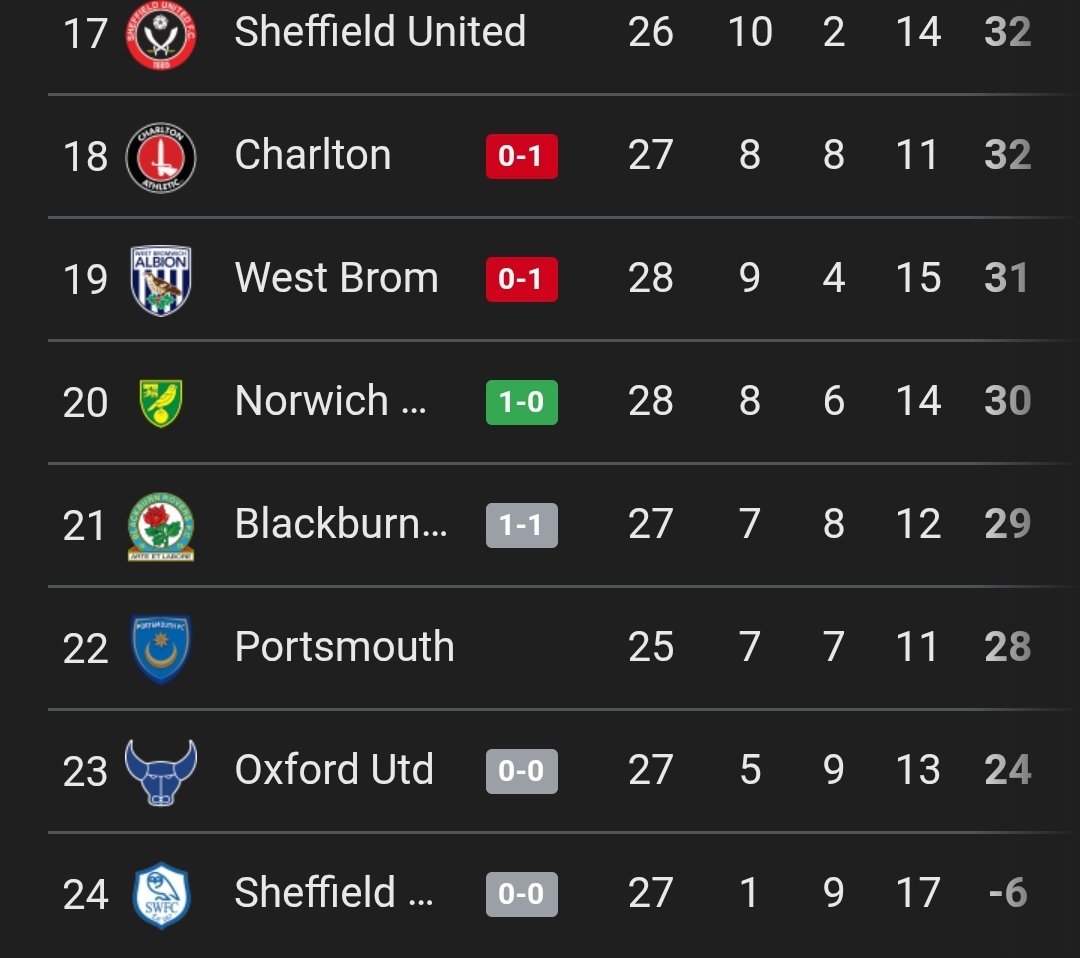Select the Norwich City canary crest

161,402
